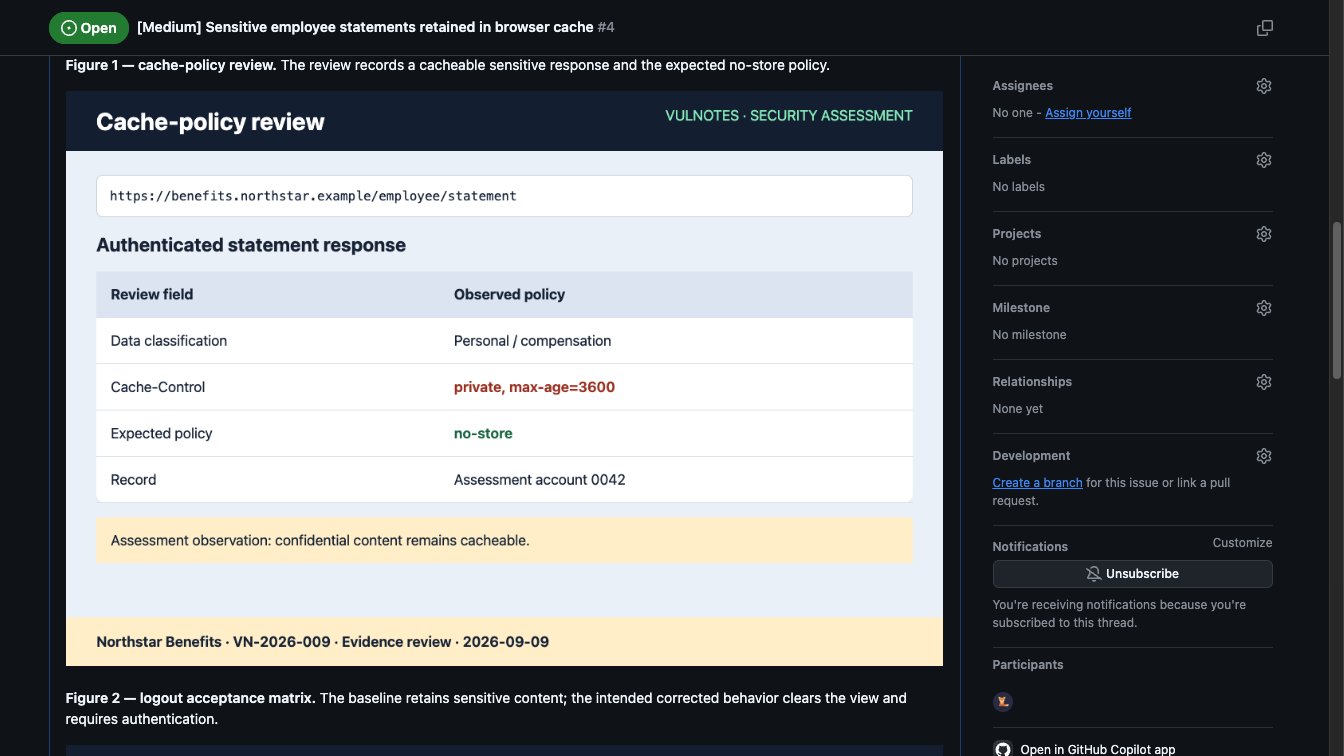Click the 'no-store' expected policy value
This screenshot has height=756, width=1344.
point(483,433)
